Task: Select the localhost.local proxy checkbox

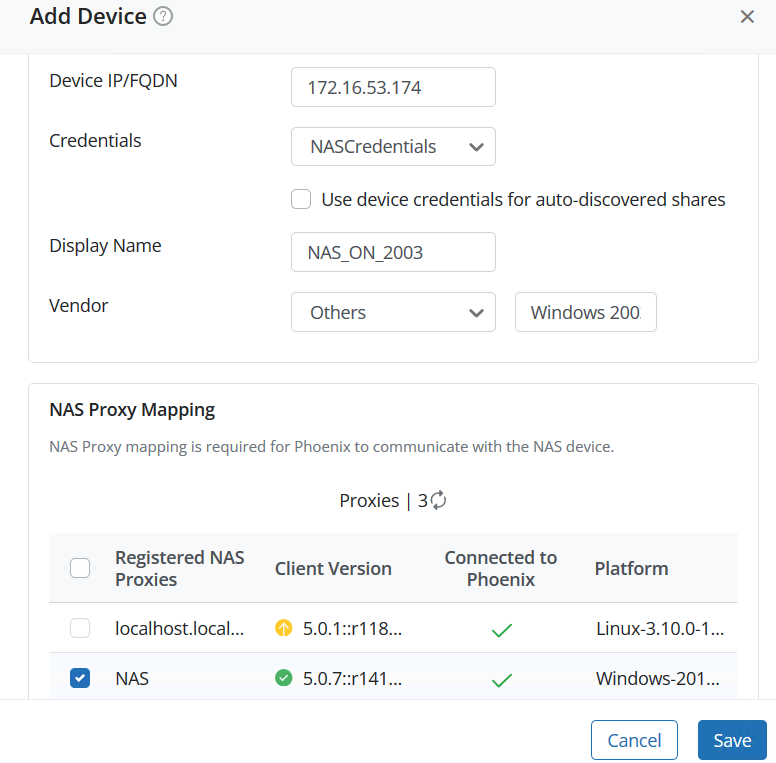Action: [80, 629]
